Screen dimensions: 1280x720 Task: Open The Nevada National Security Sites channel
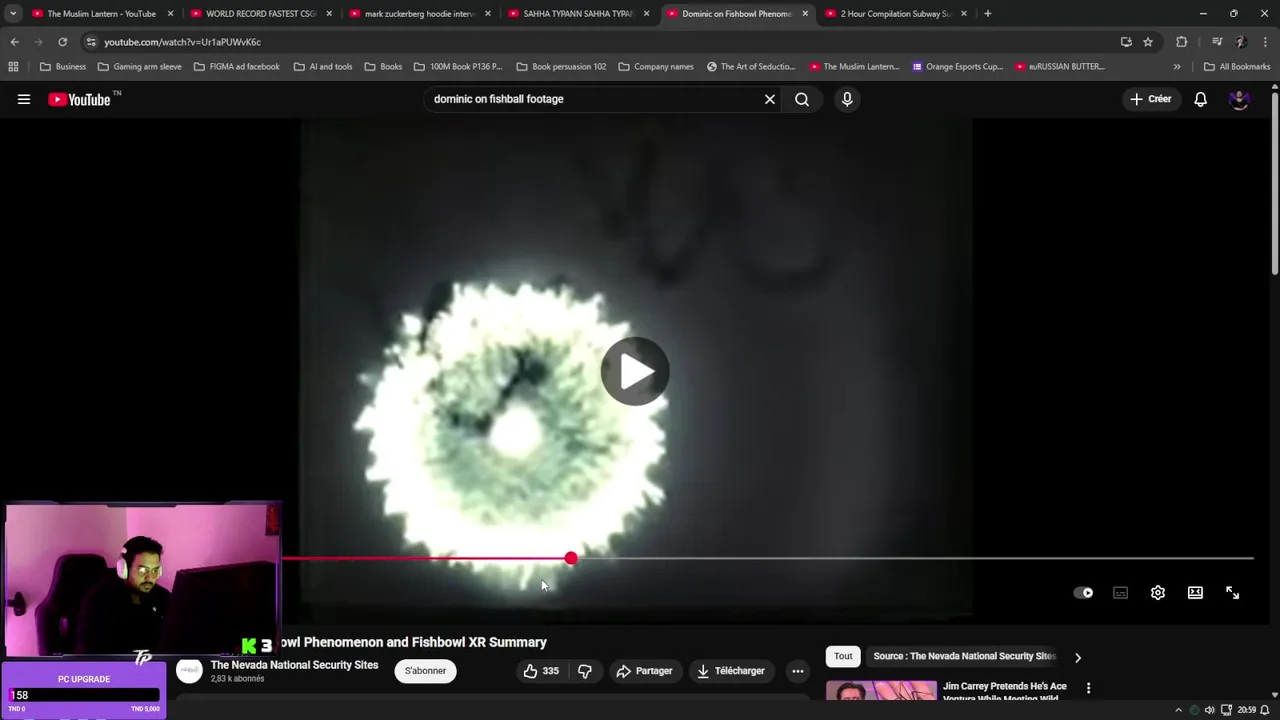(294, 665)
